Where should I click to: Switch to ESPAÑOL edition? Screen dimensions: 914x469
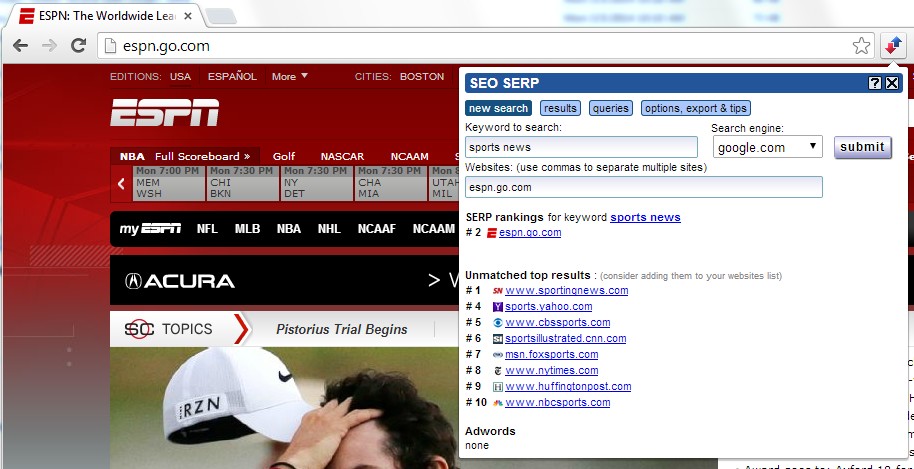[x=232, y=76]
